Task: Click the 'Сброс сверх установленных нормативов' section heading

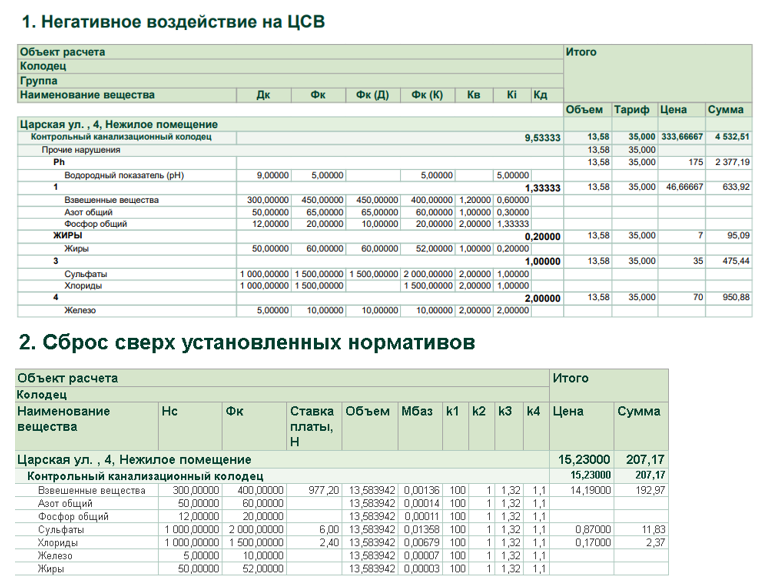Action: [246, 342]
